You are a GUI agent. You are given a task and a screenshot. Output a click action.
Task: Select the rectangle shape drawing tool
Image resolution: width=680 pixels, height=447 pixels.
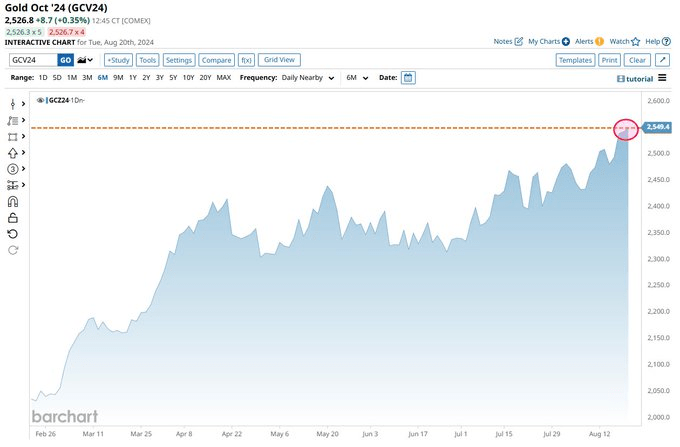coord(13,136)
